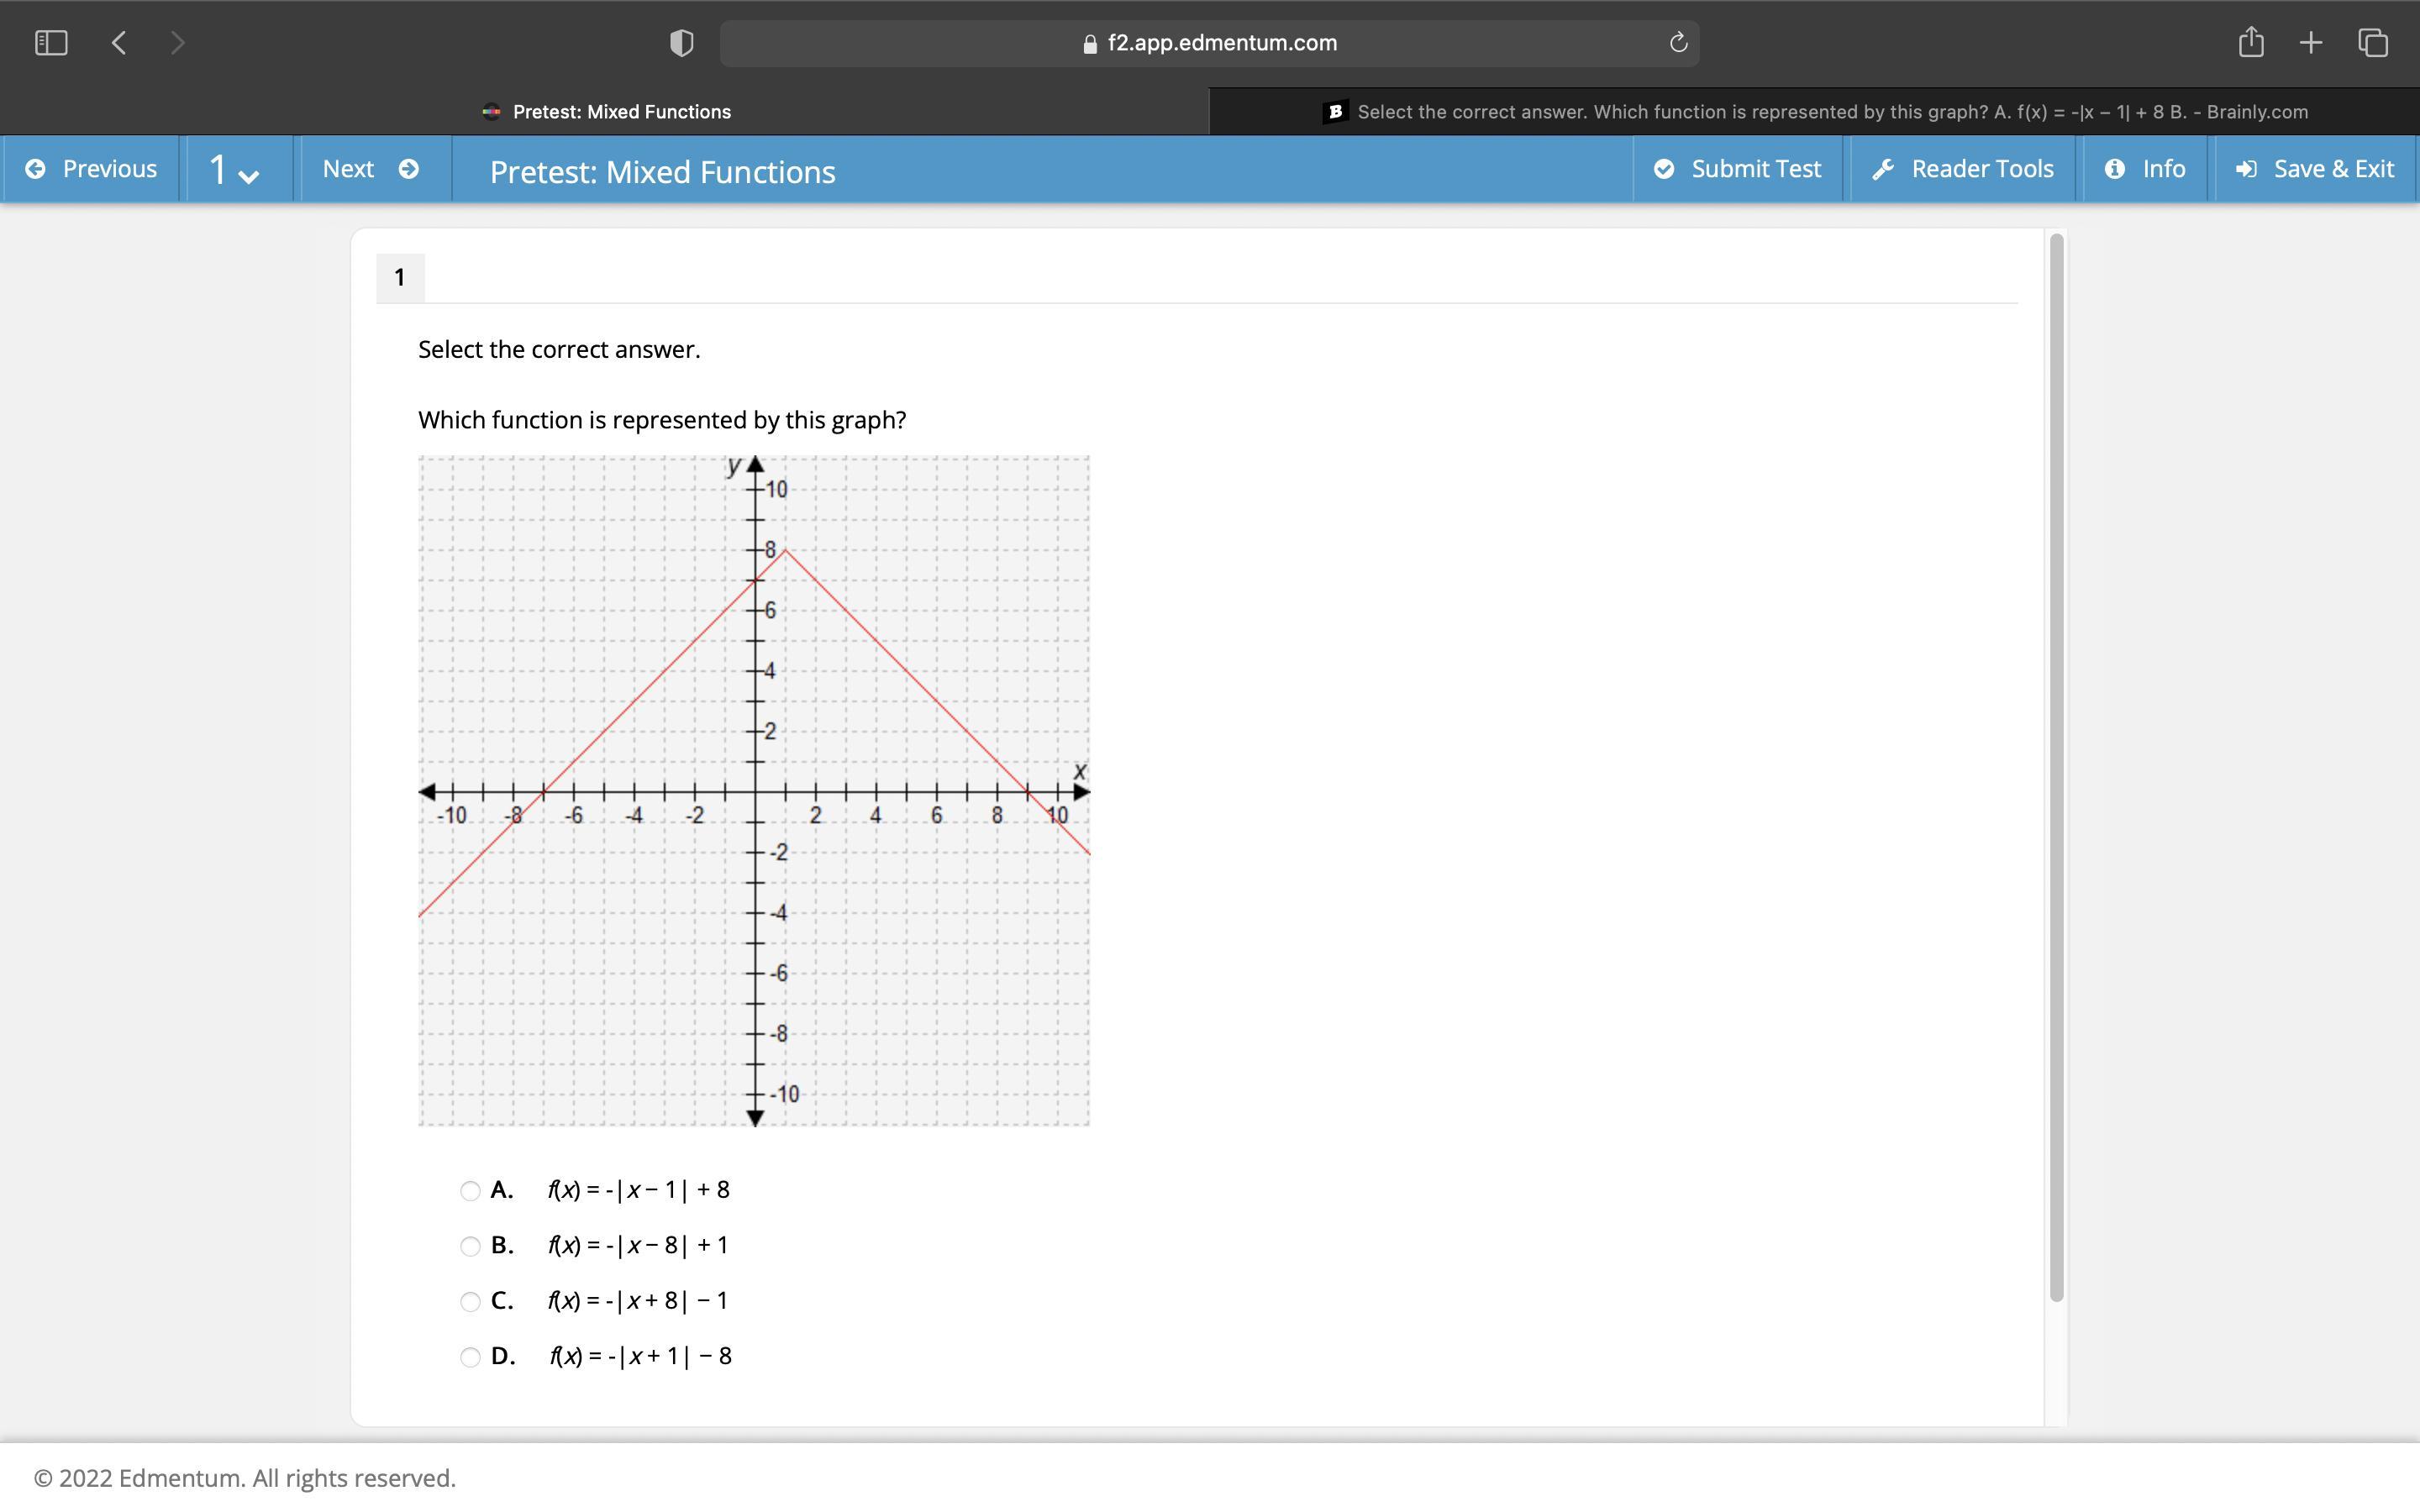Open the Reader Tools menu

click(1962, 169)
